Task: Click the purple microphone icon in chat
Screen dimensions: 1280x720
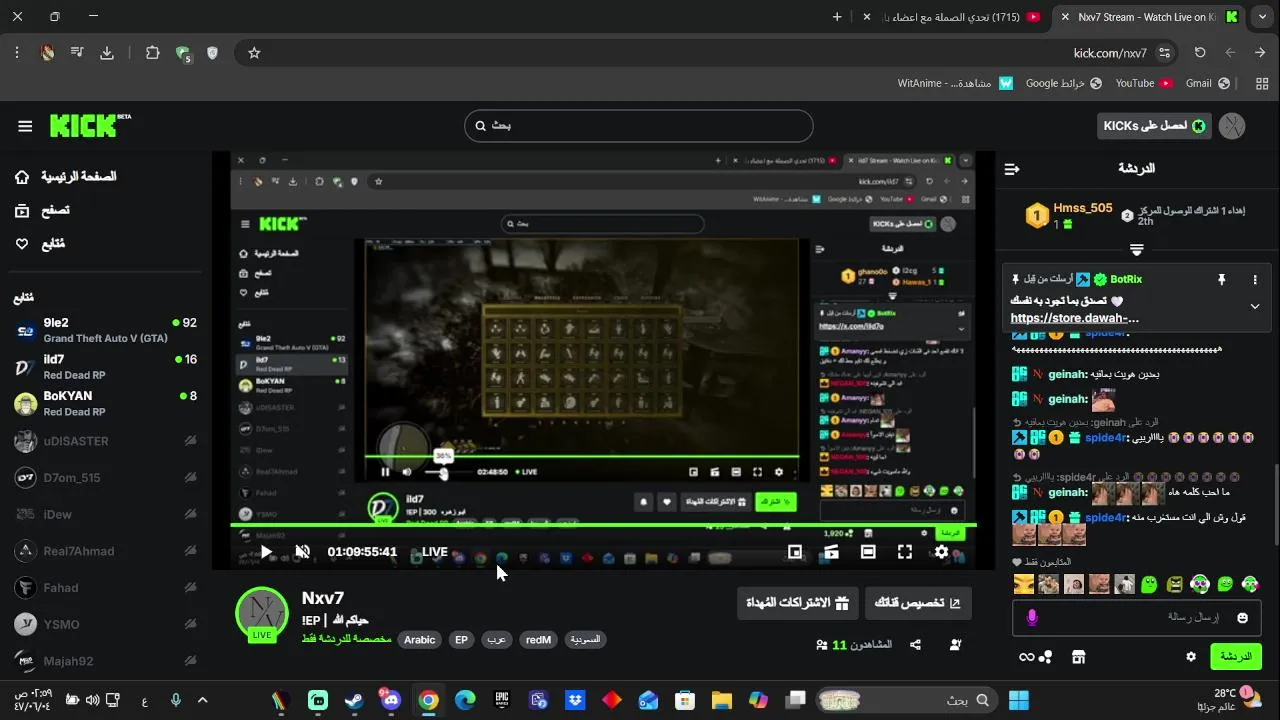Action: pyautogui.click(x=1032, y=618)
